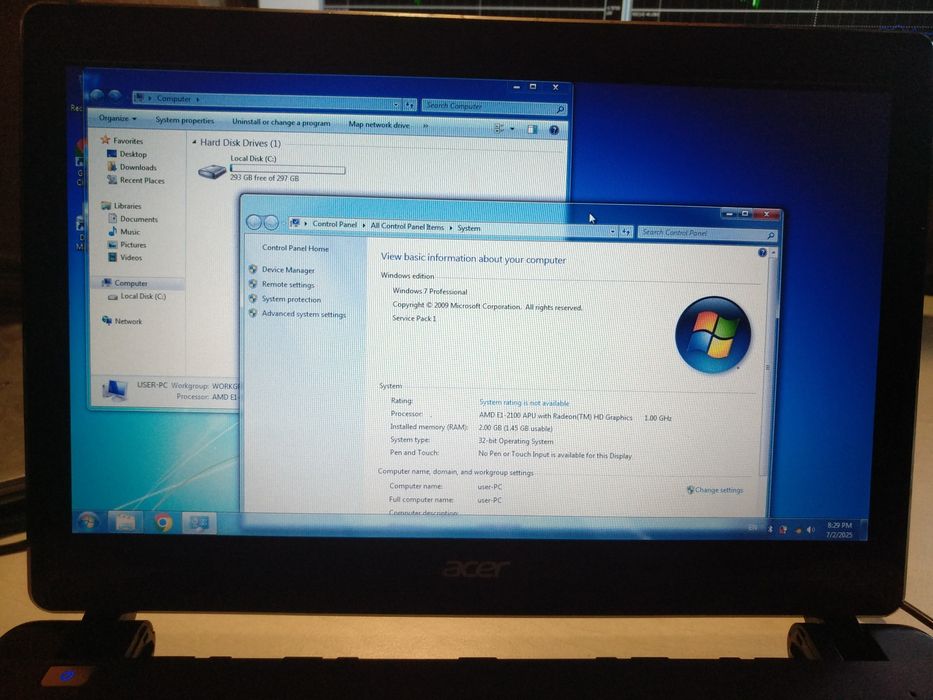This screenshot has width=933, height=700.
Task: Click the taskbar clock showing 8:29 PM
Action: coord(839,530)
